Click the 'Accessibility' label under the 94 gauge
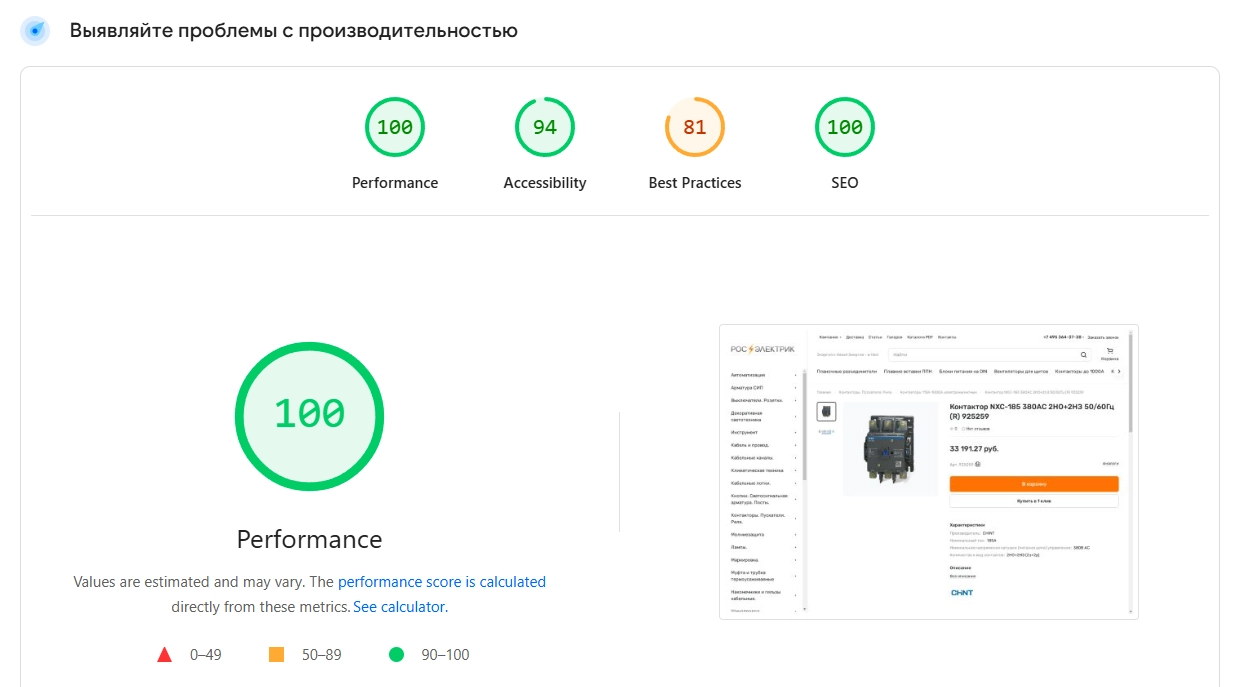This screenshot has width=1241, height=687. click(545, 183)
